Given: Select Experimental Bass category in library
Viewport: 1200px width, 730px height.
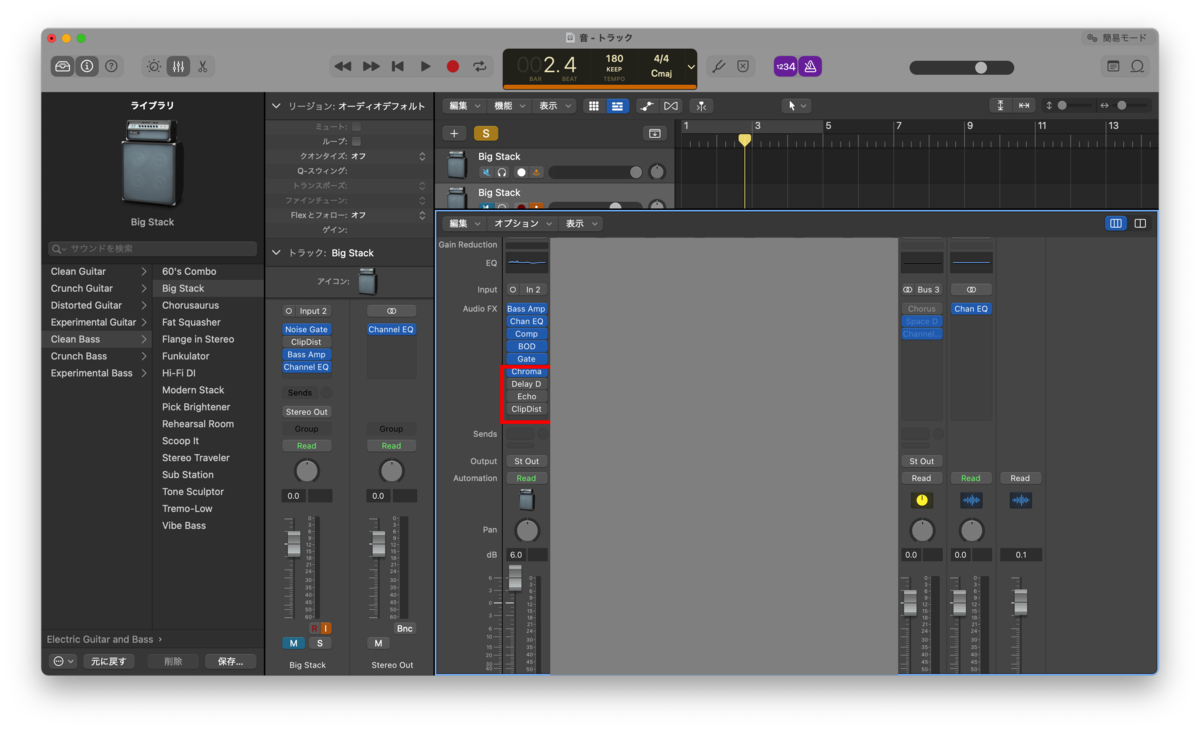Looking at the screenshot, I should 99,373.
